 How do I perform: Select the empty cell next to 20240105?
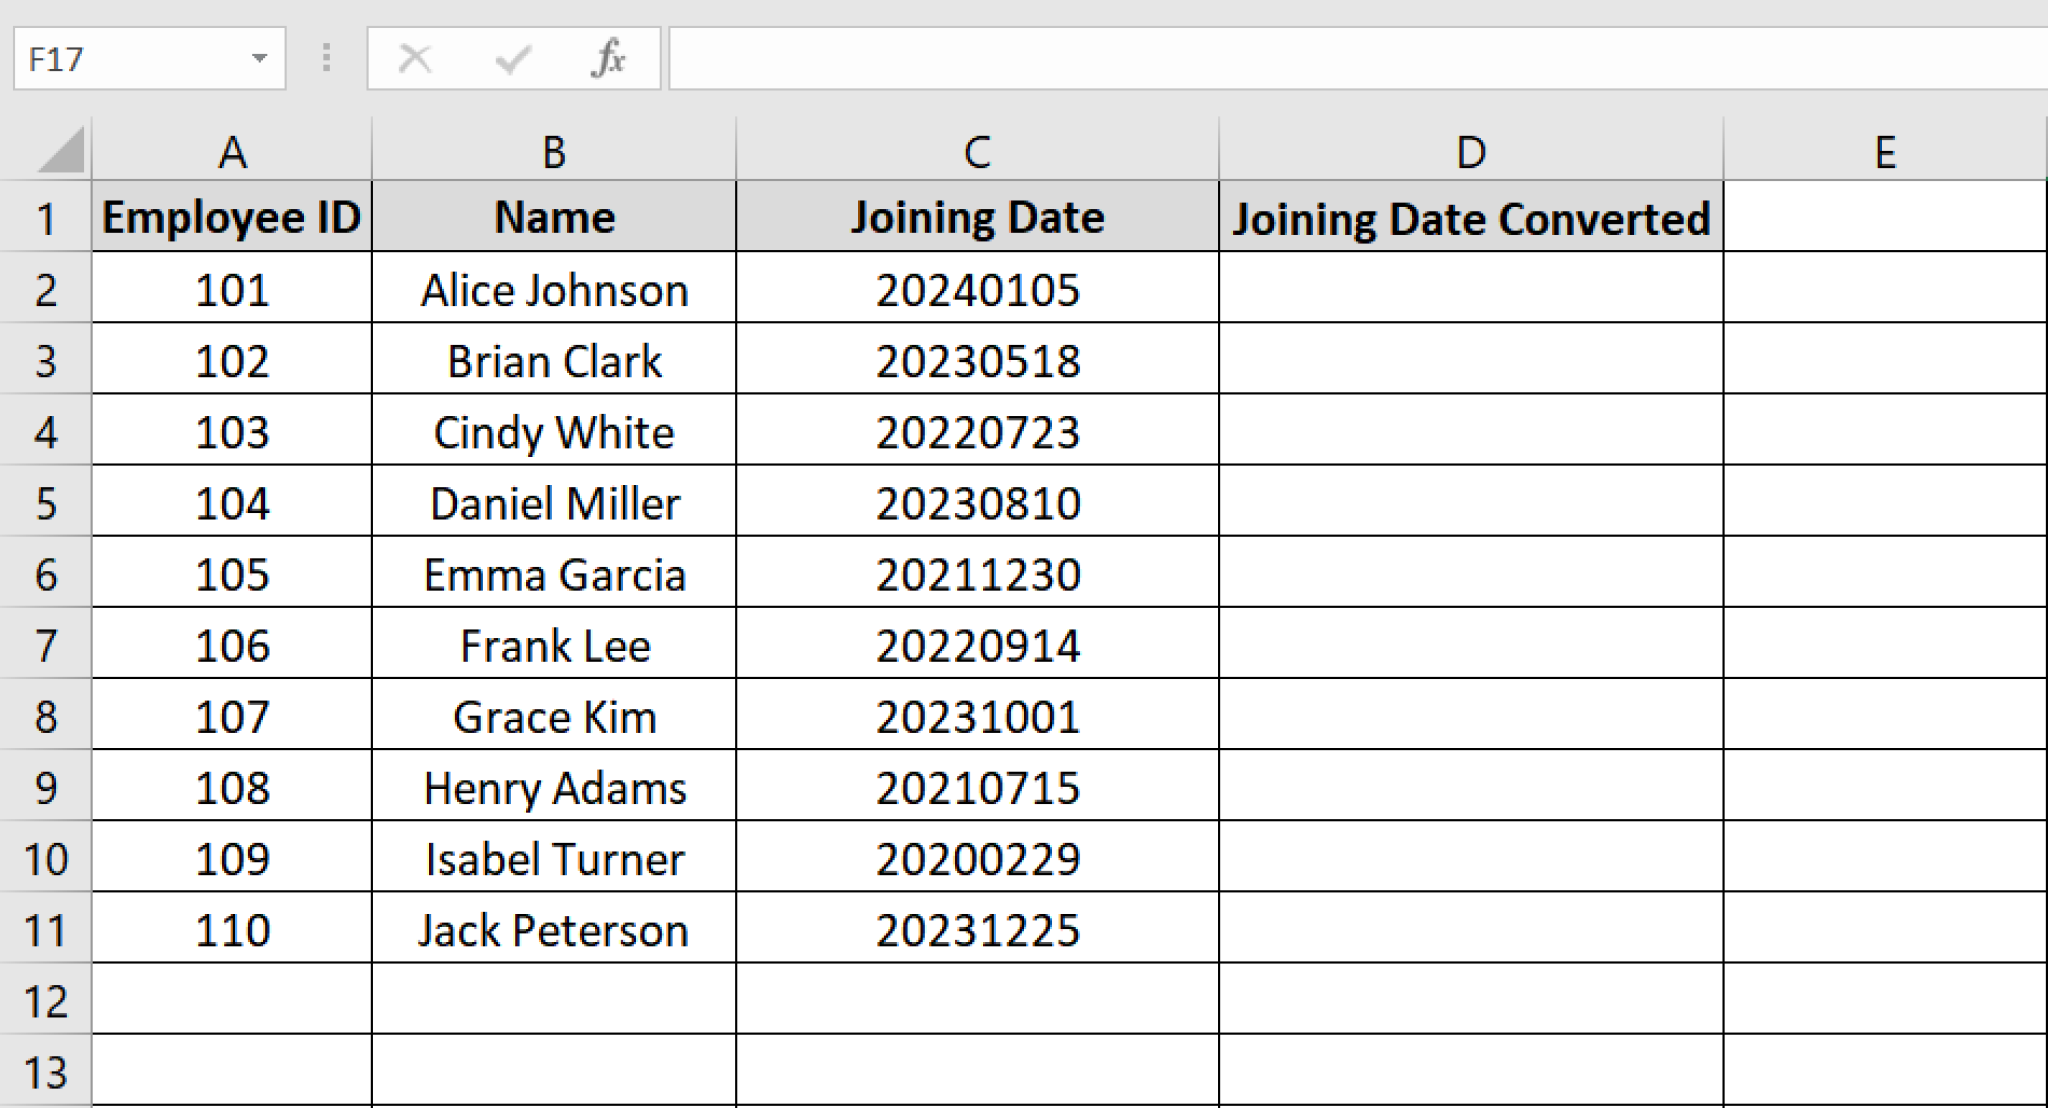[x=1470, y=289]
